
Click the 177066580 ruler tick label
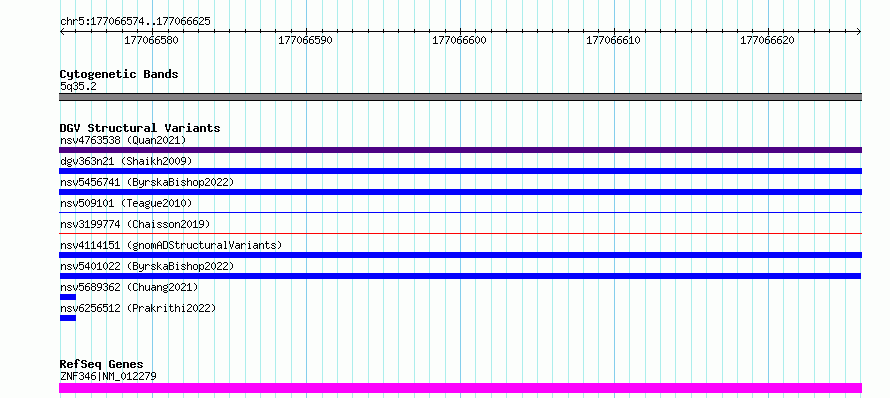[151, 41]
